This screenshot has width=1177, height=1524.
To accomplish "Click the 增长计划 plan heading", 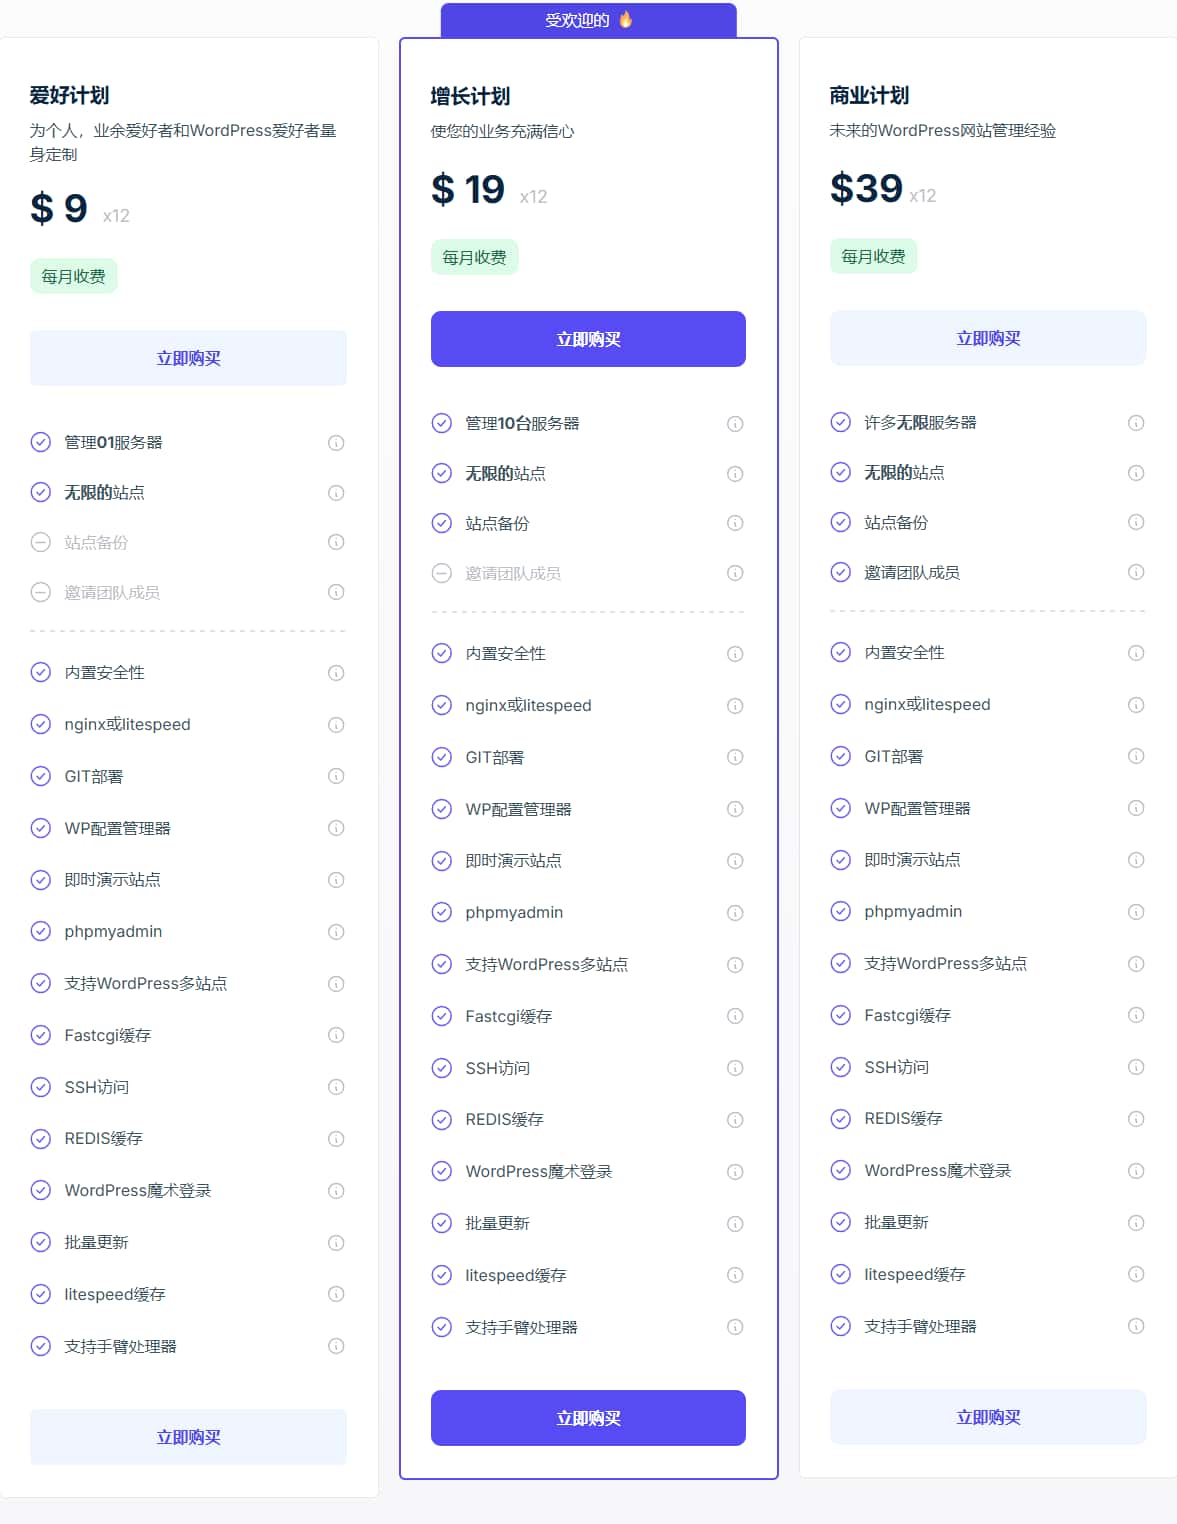I will coord(470,96).
